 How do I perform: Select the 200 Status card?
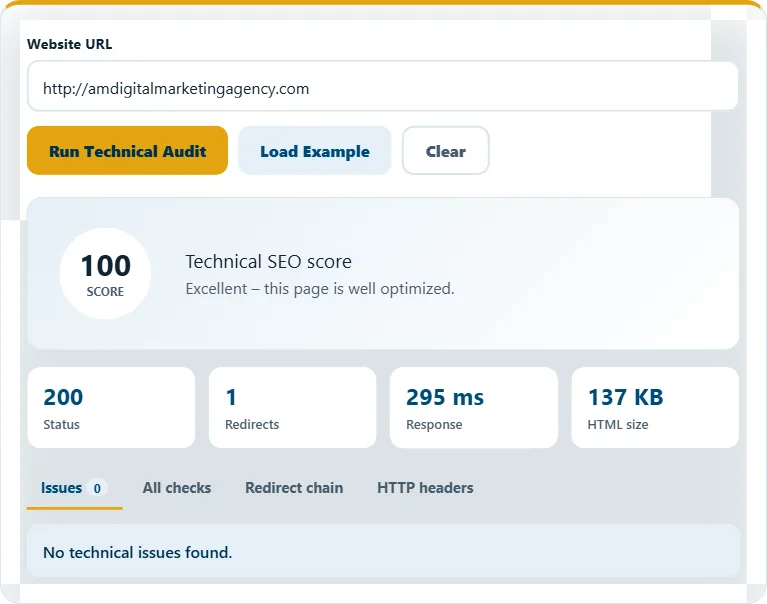click(112, 407)
